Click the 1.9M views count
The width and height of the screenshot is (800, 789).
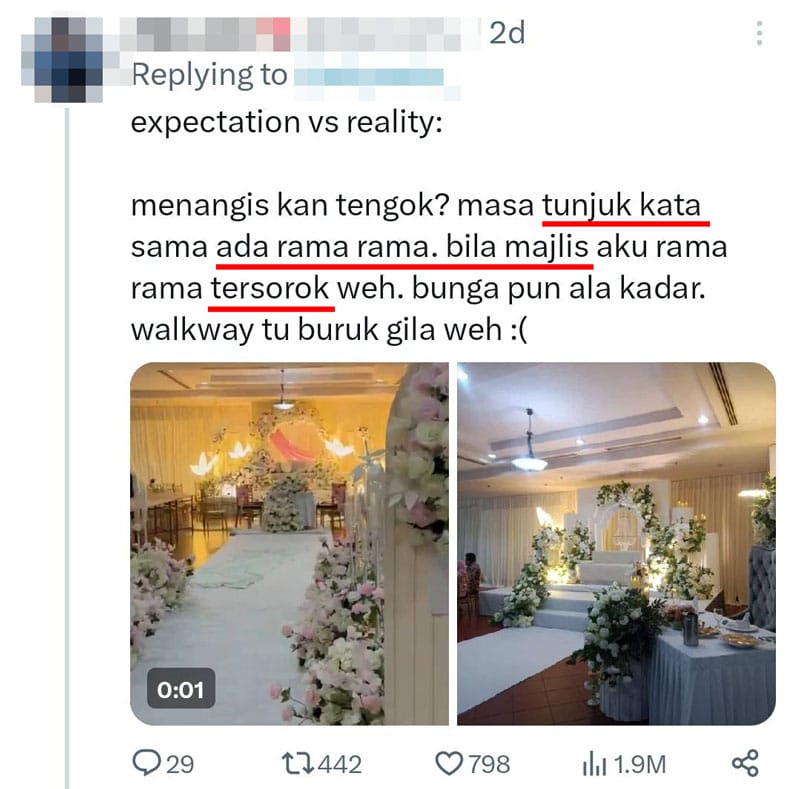639,765
